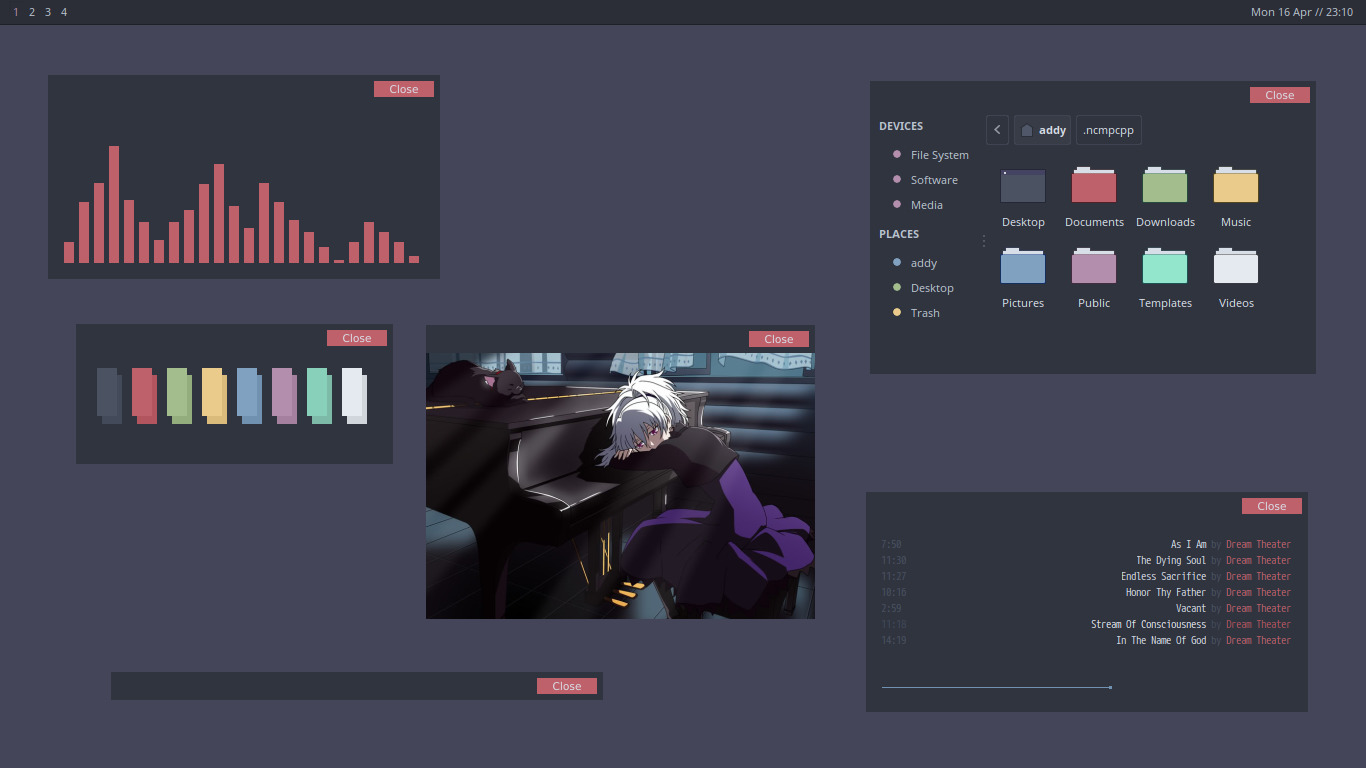Open the green Downloads folder
This screenshot has height=768, width=1366.
(x=1165, y=186)
